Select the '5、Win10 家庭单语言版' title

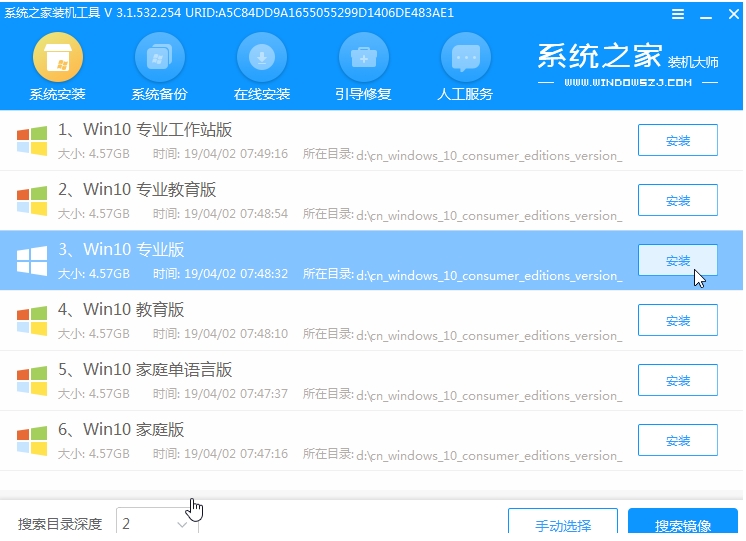click(x=145, y=369)
